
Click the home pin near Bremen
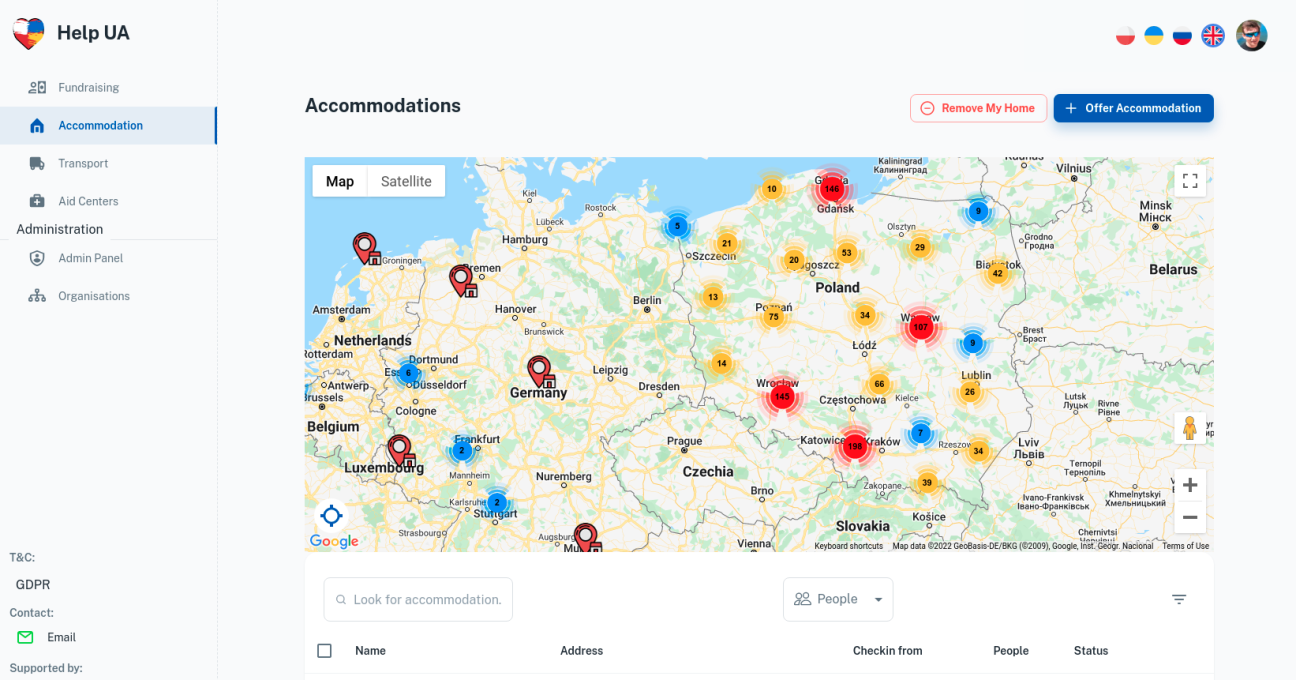click(463, 281)
